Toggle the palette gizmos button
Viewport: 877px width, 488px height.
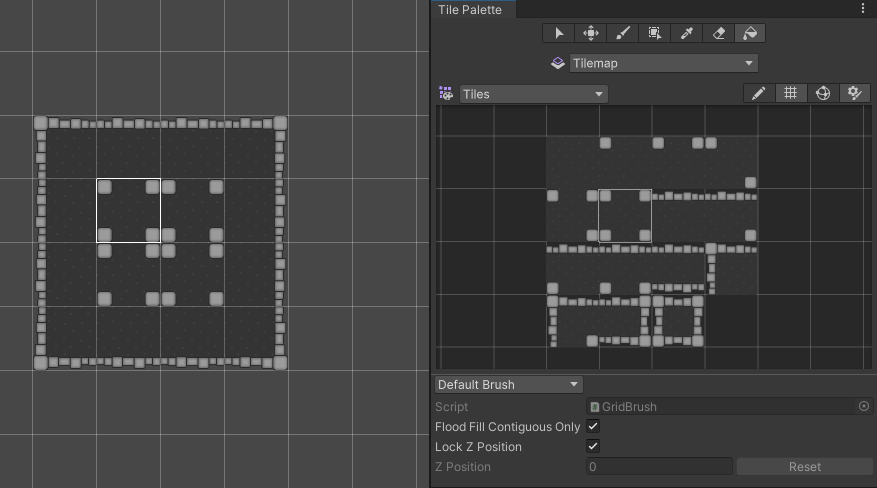pos(822,93)
